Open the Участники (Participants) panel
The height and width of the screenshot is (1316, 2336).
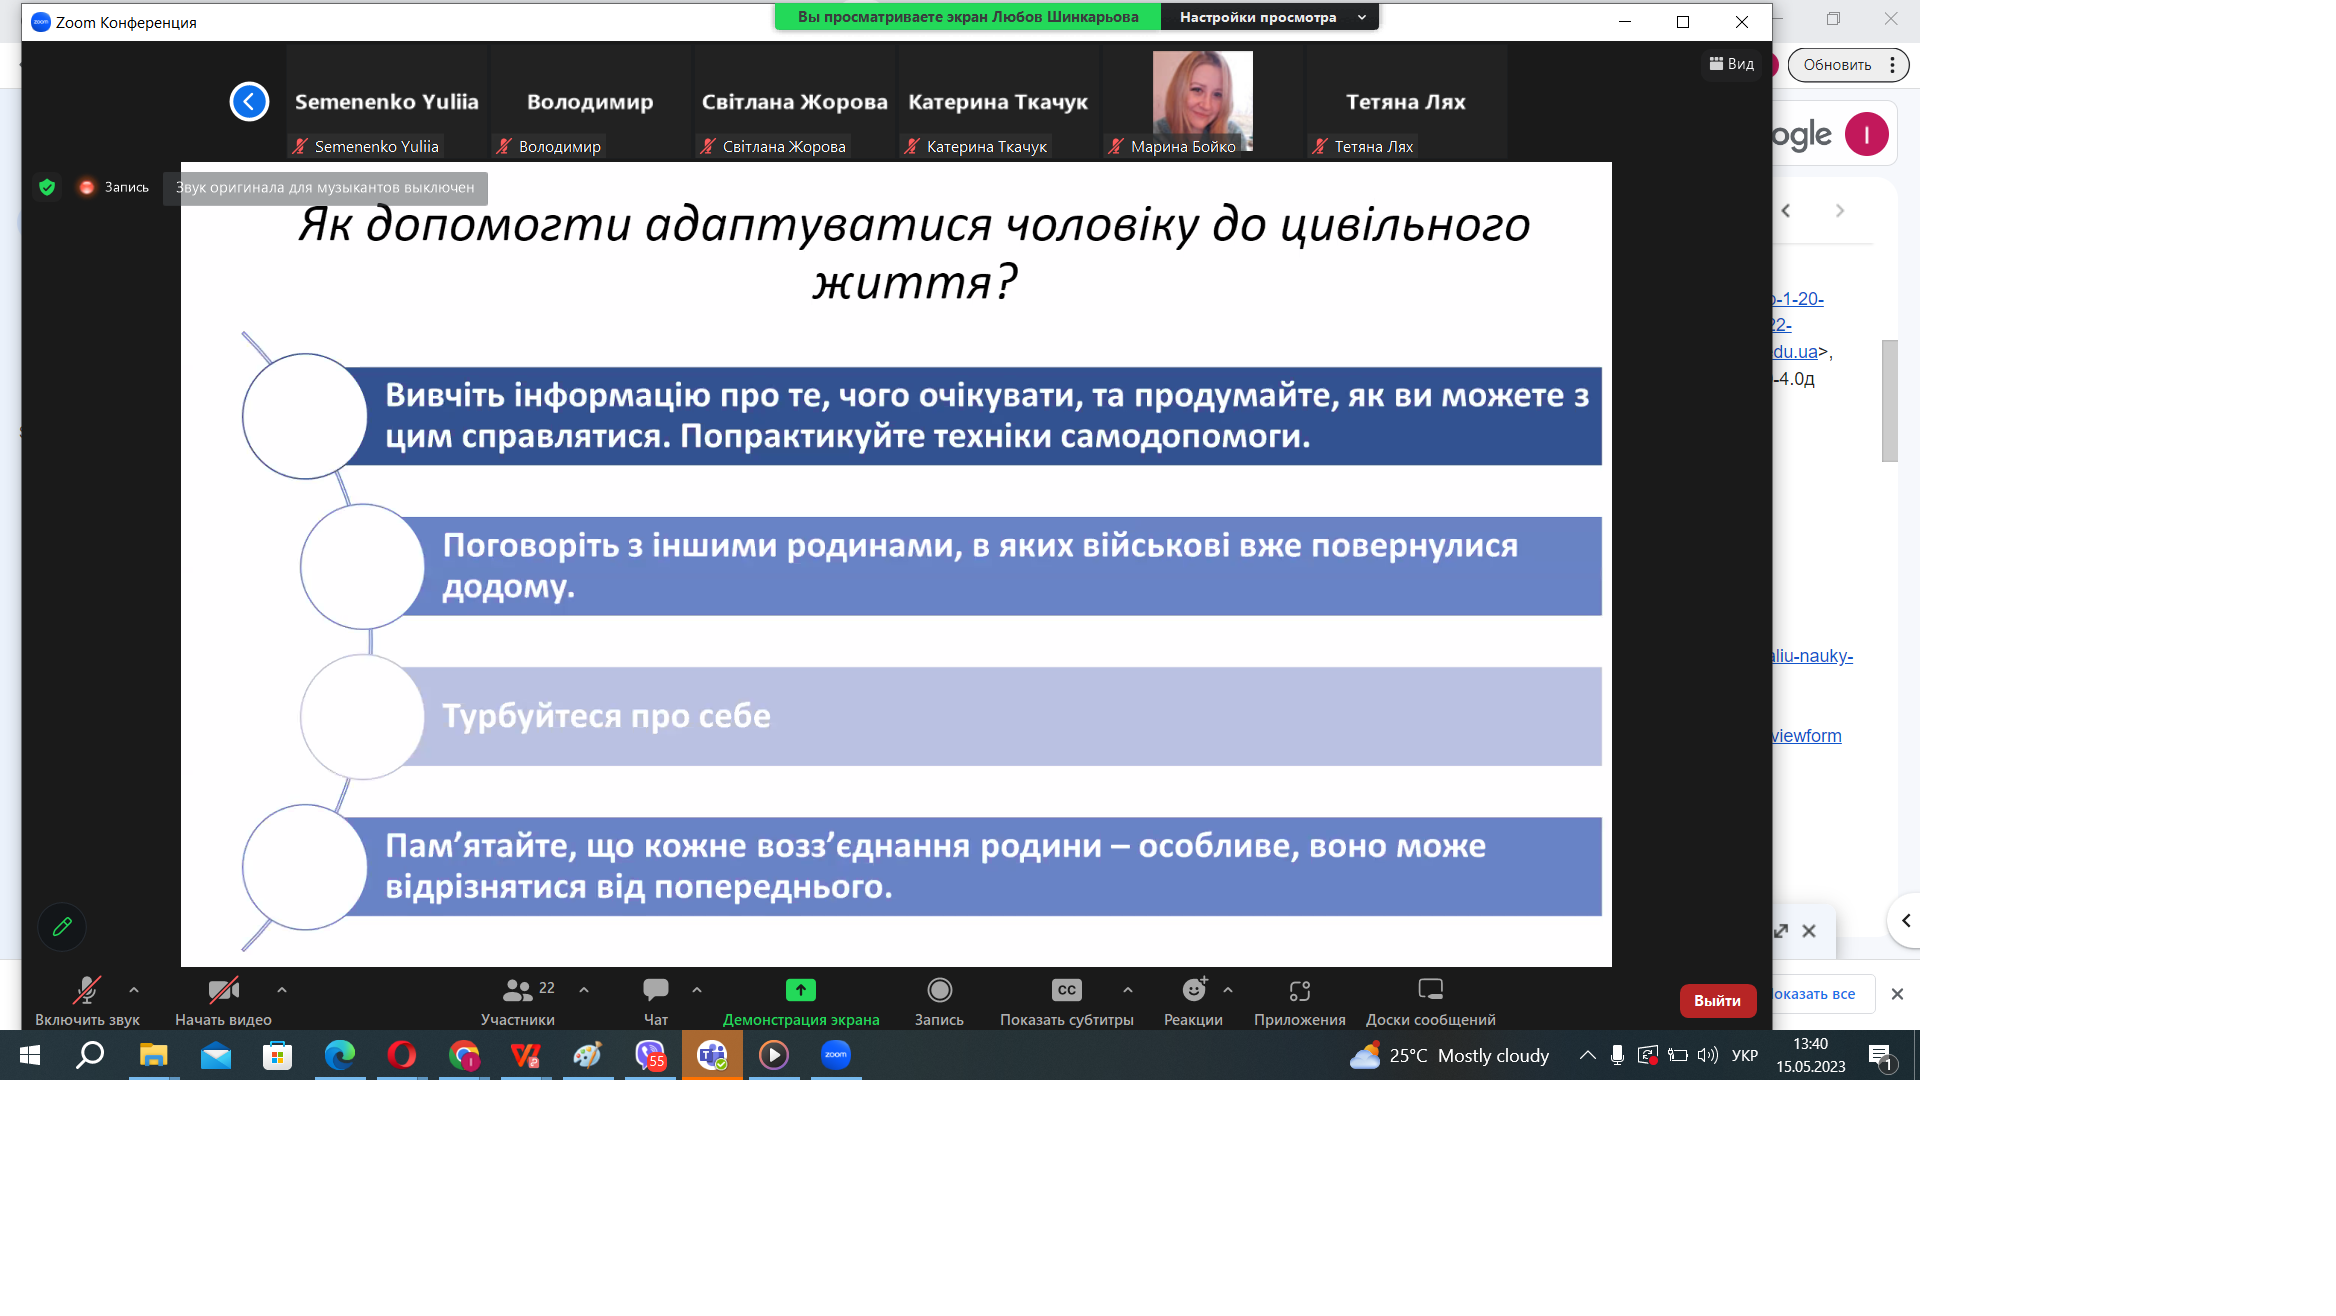pyautogui.click(x=518, y=1000)
